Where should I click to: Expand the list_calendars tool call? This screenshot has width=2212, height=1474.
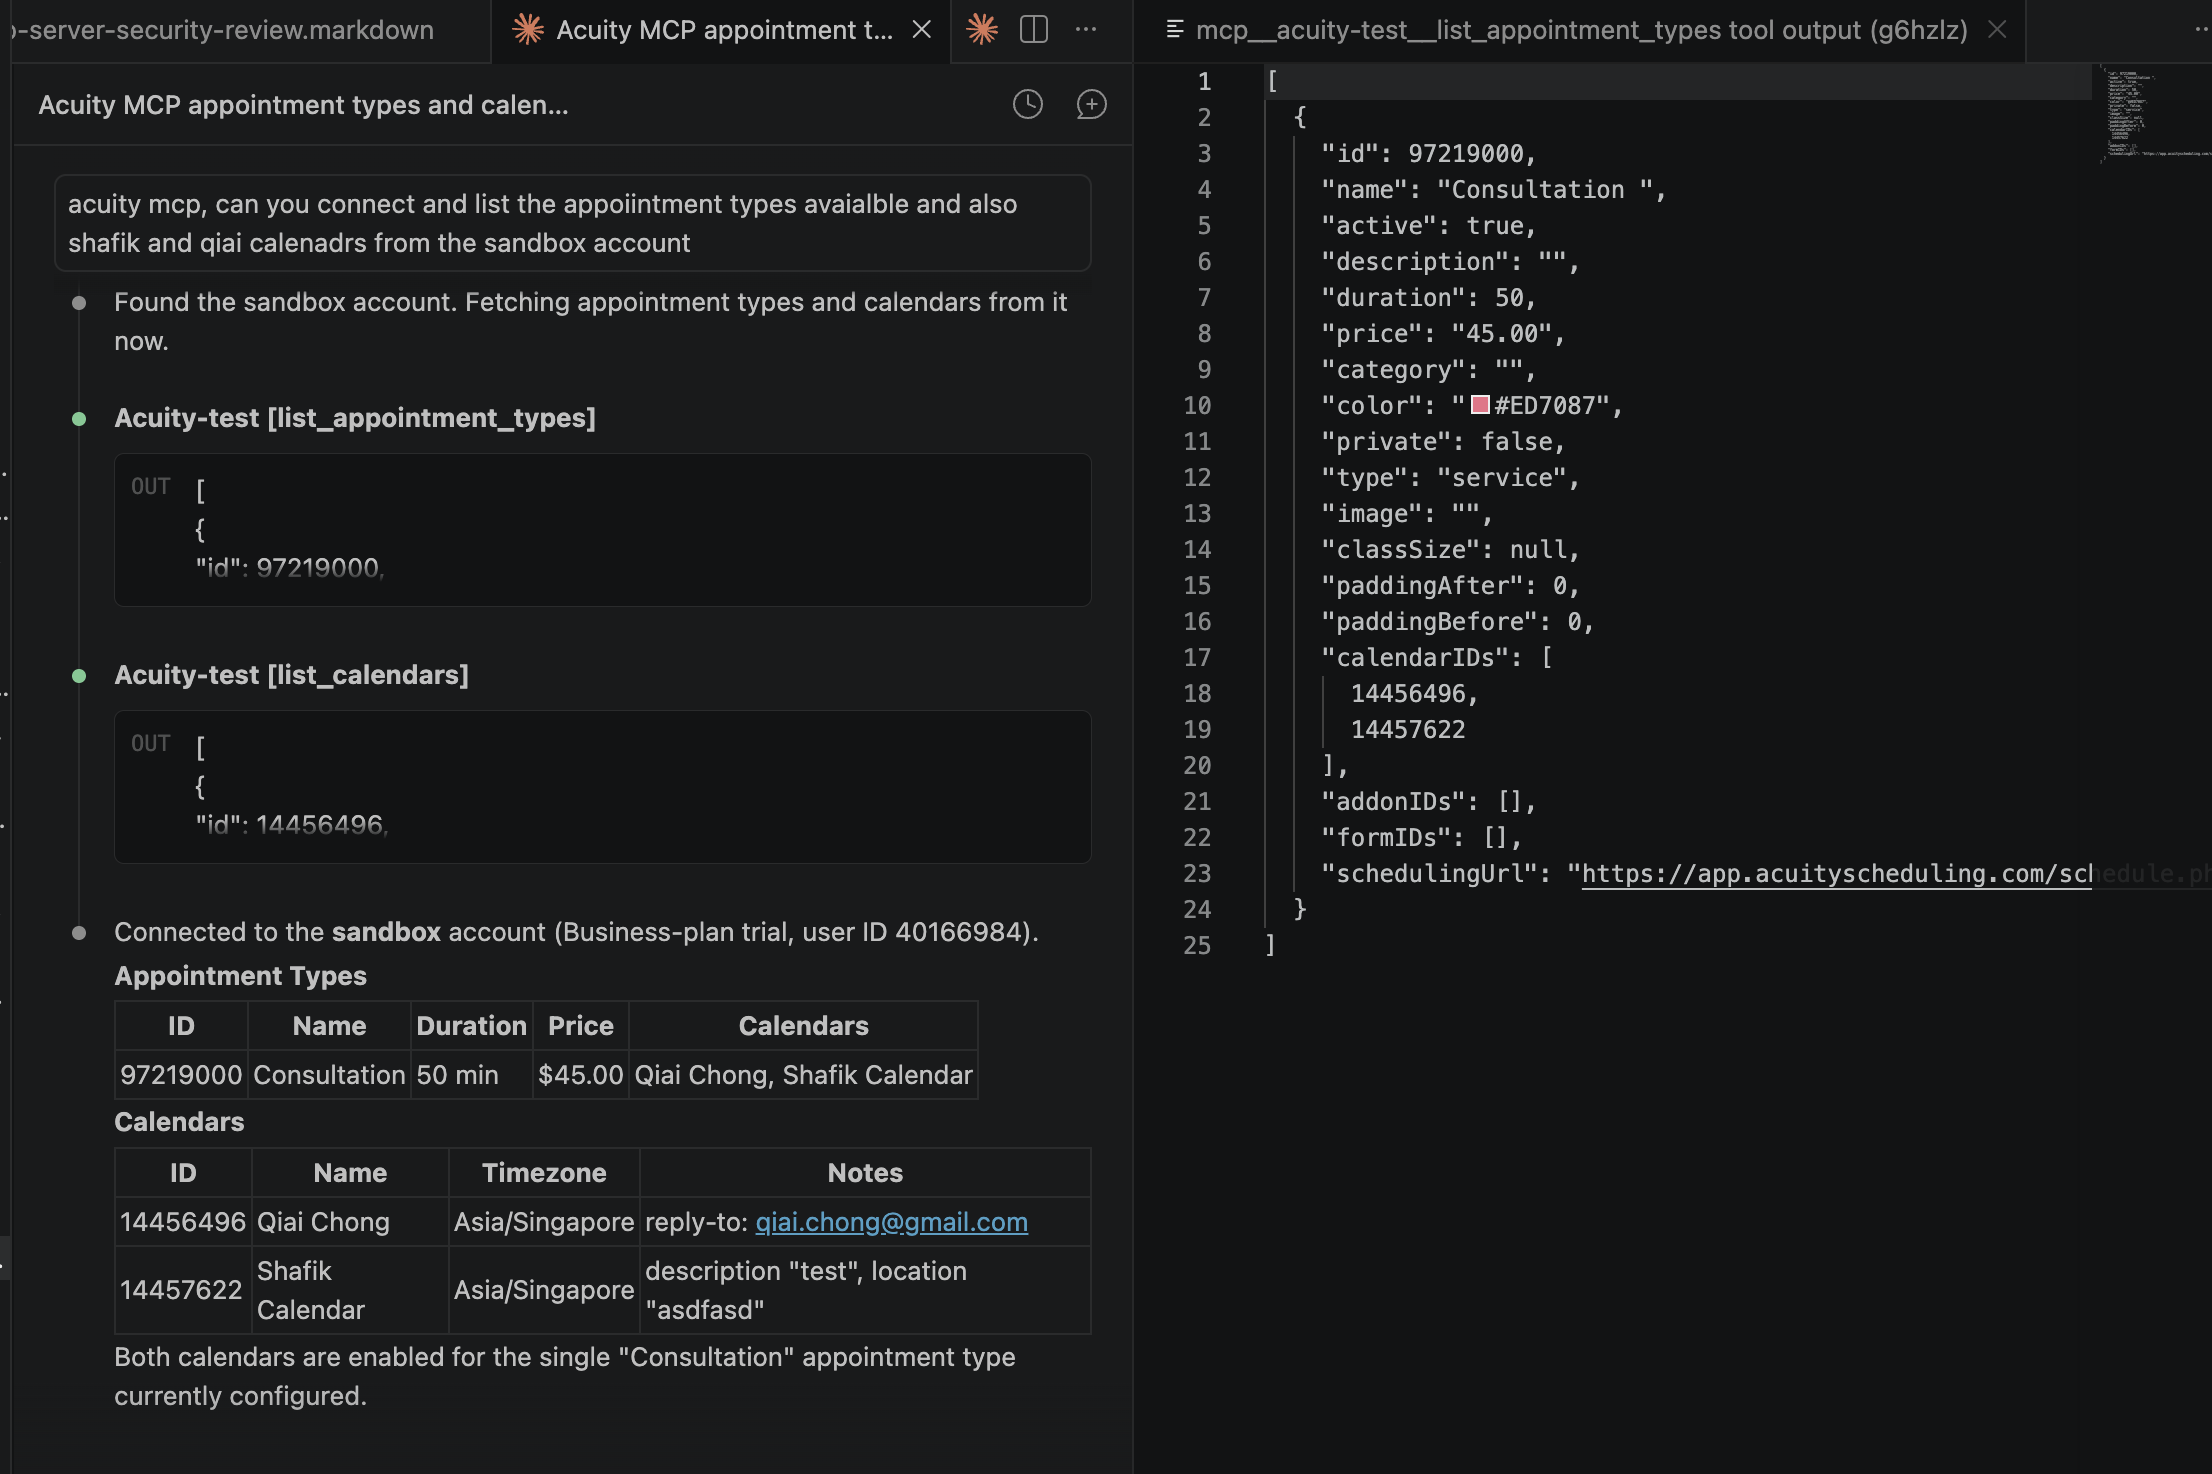[x=291, y=675]
